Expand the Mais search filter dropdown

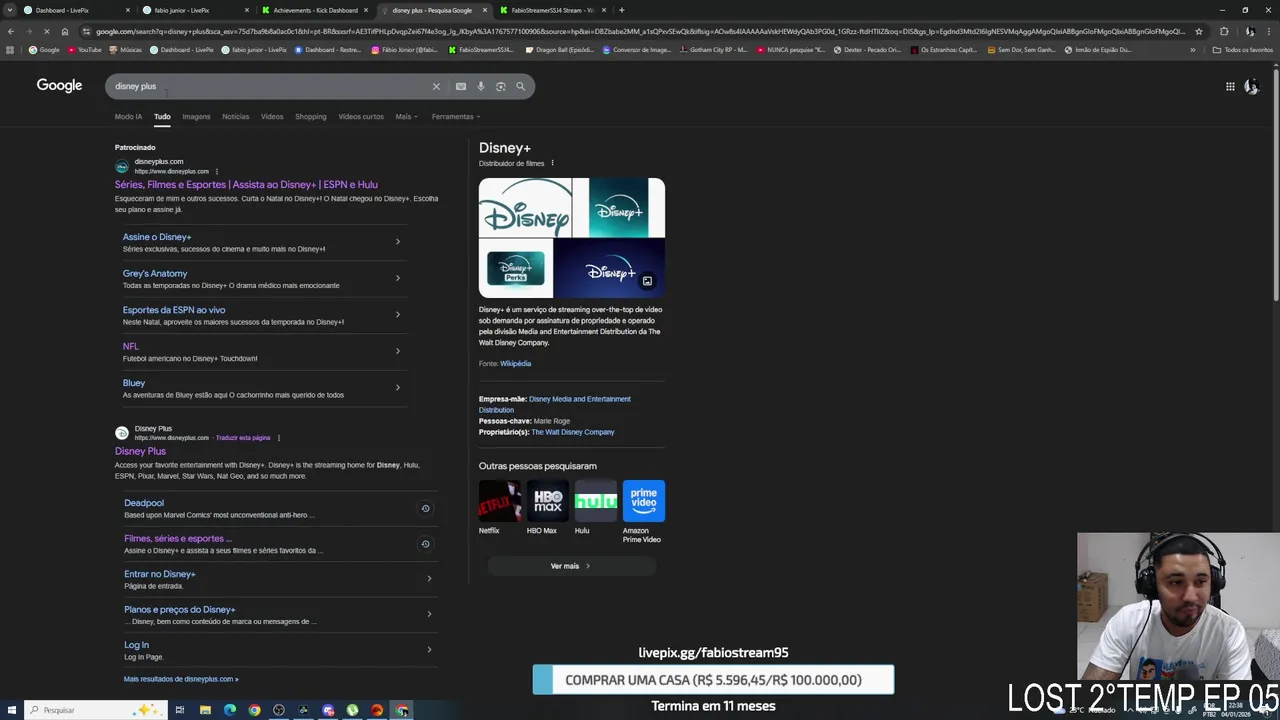click(406, 116)
